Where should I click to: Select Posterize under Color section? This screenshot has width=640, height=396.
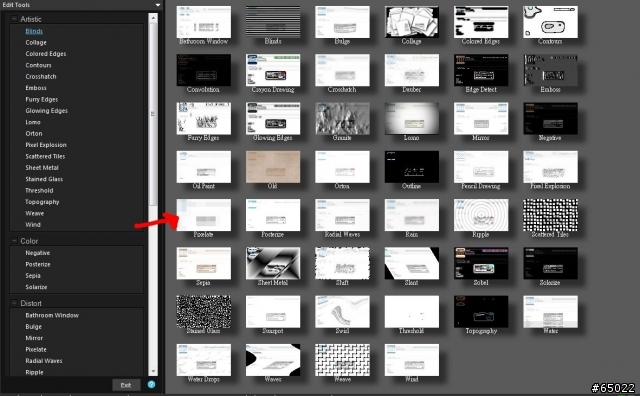coord(38,265)
